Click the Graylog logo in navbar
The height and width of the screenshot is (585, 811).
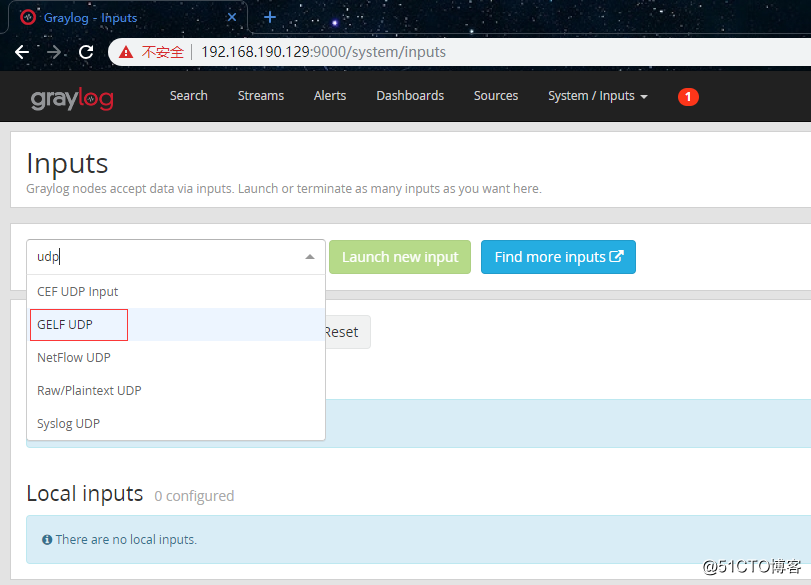click(72, 98)
